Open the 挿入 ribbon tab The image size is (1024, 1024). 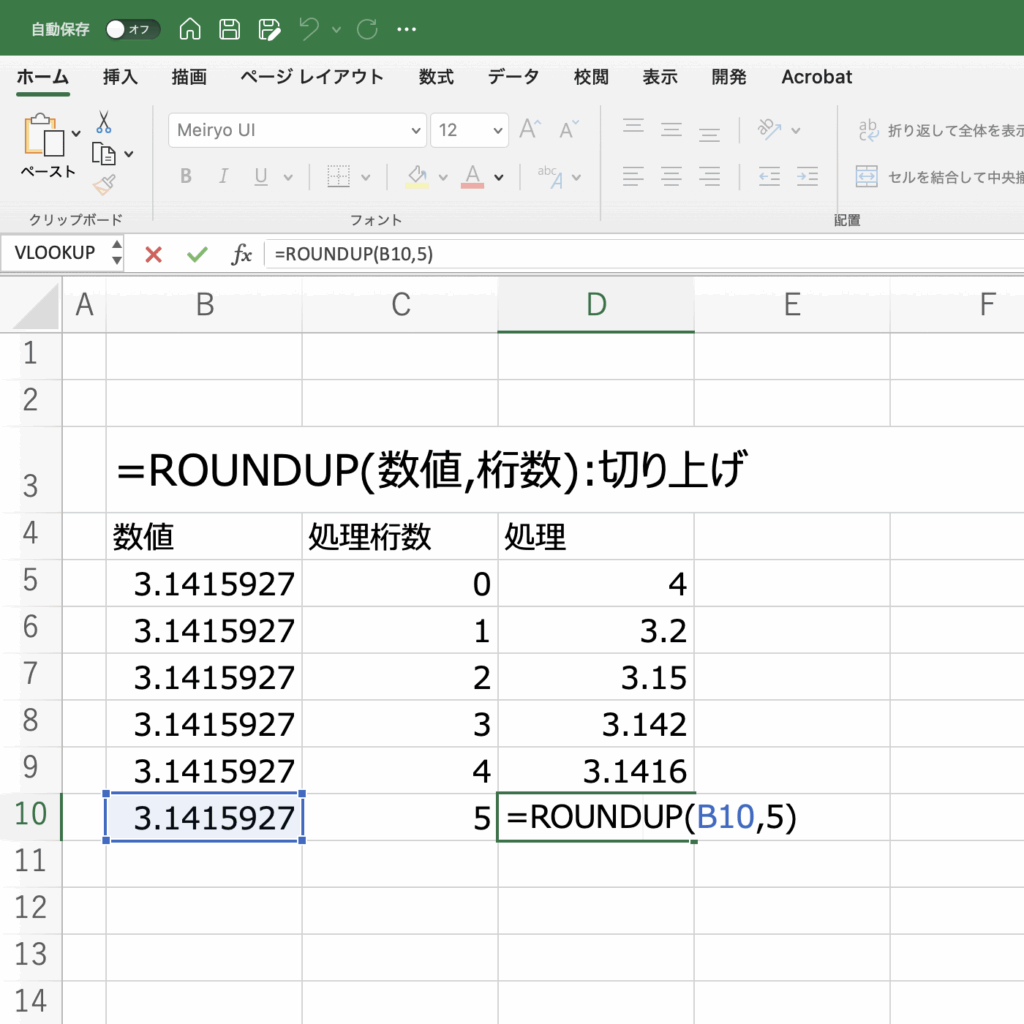120,77
